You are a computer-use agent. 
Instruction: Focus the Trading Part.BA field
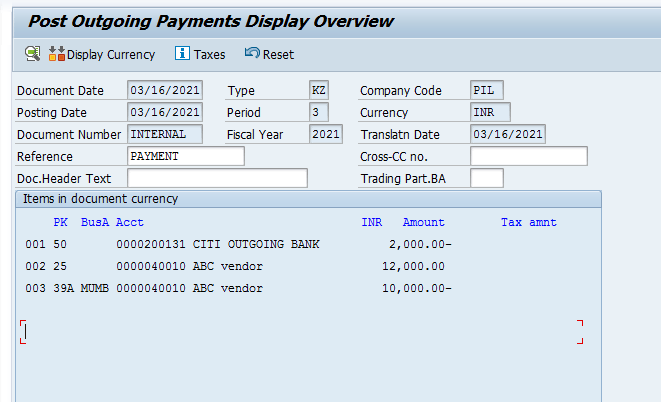click(x=487, y=178)
